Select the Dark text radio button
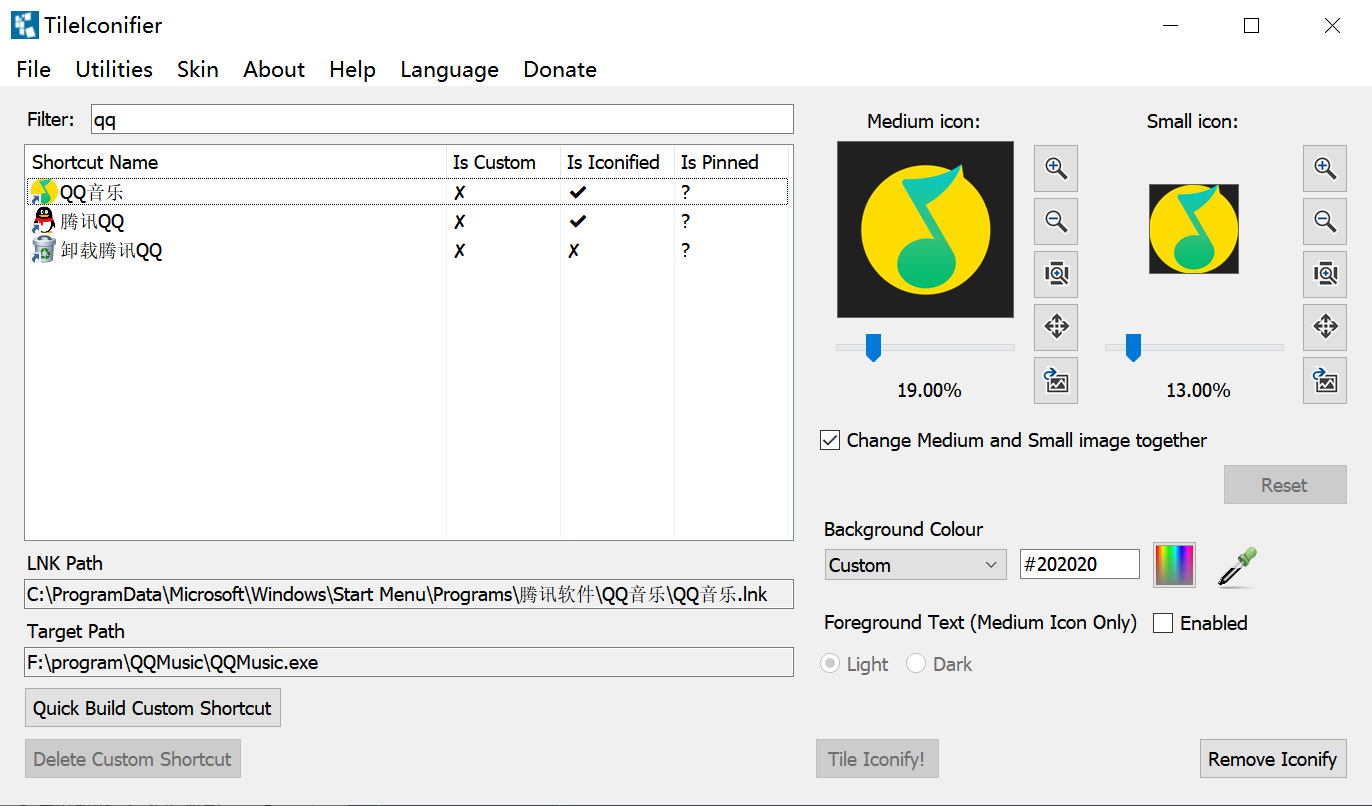The height and width of the screenshot is (806, 1372). [x=916, y=664]
